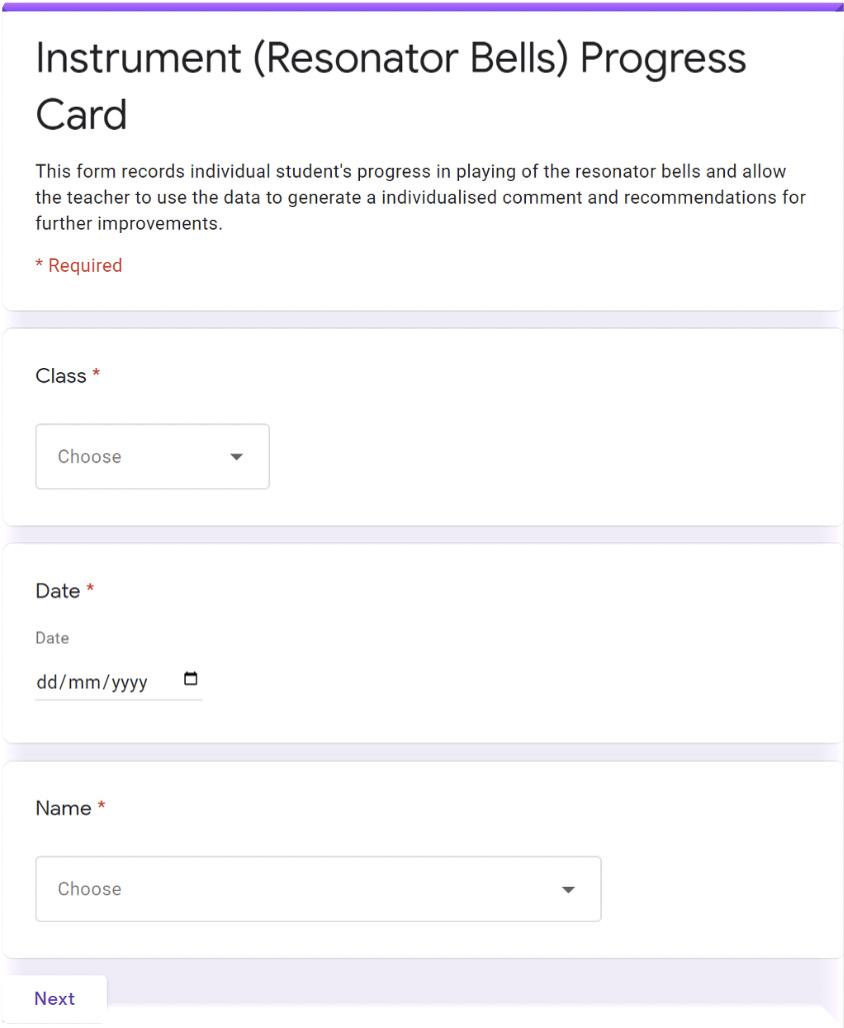
Task: Click the "Name" question label
Action: pyautogui.click(x=63, y=808)
